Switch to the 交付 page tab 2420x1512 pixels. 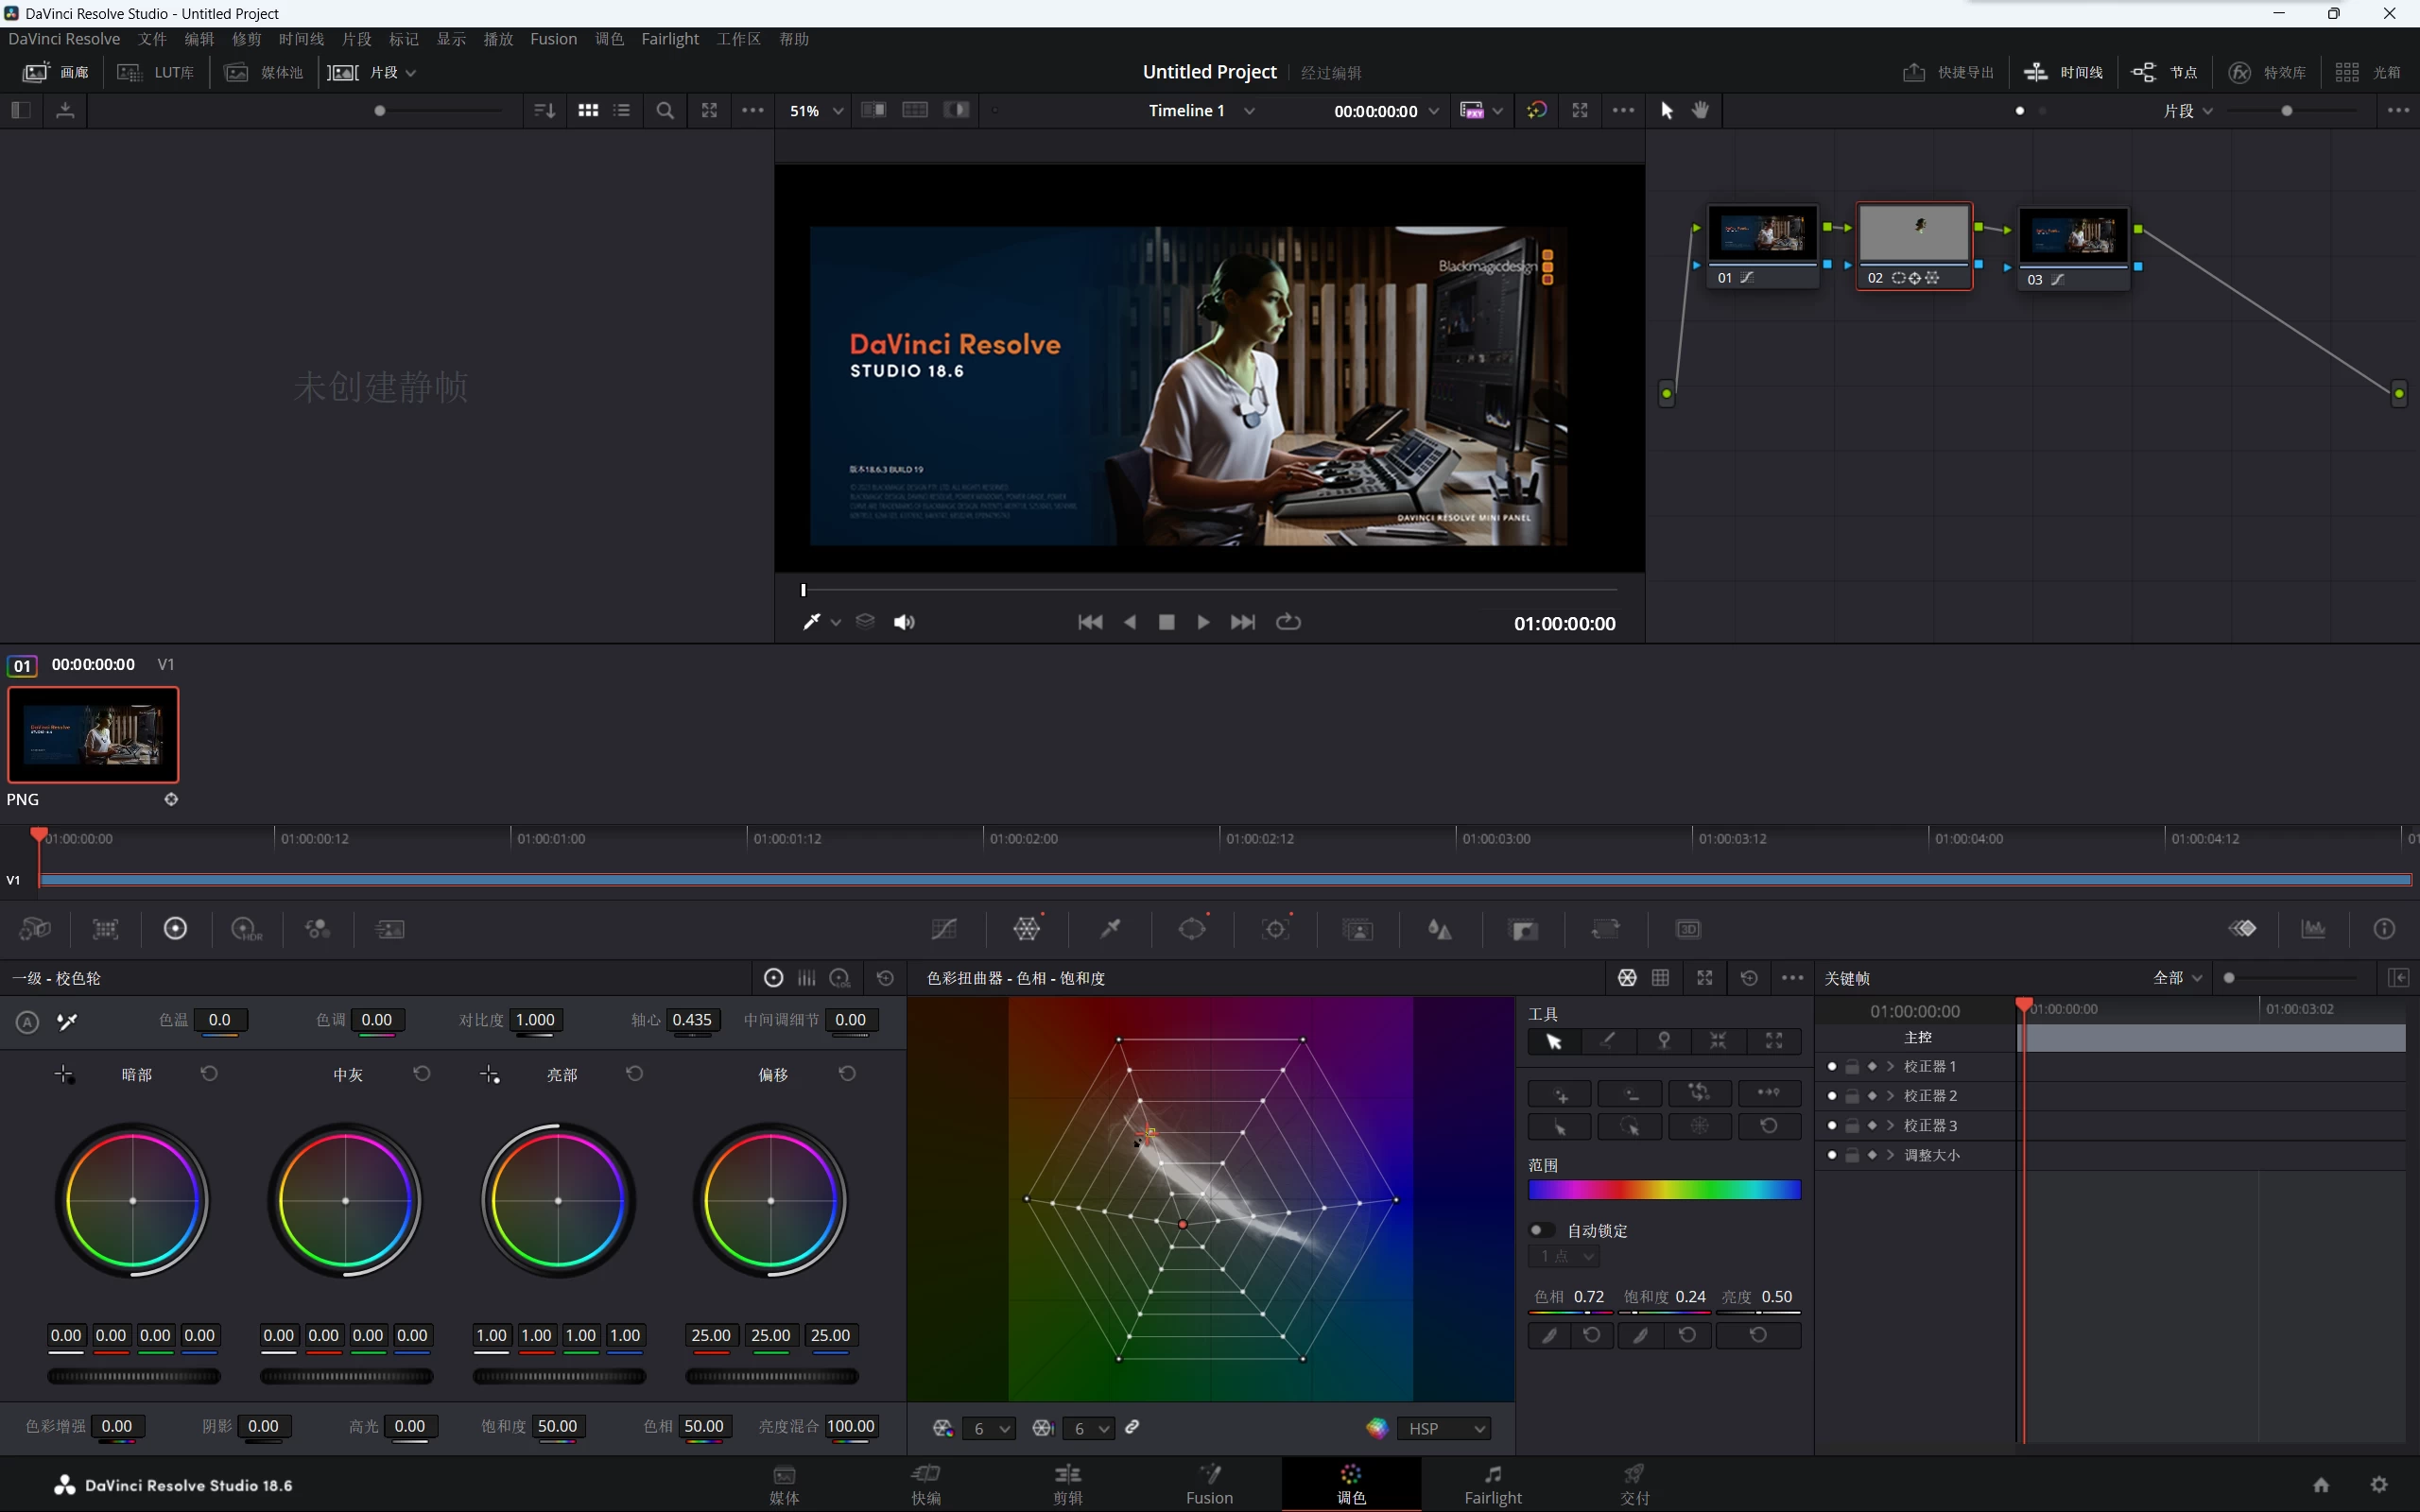[1635, 1484]
